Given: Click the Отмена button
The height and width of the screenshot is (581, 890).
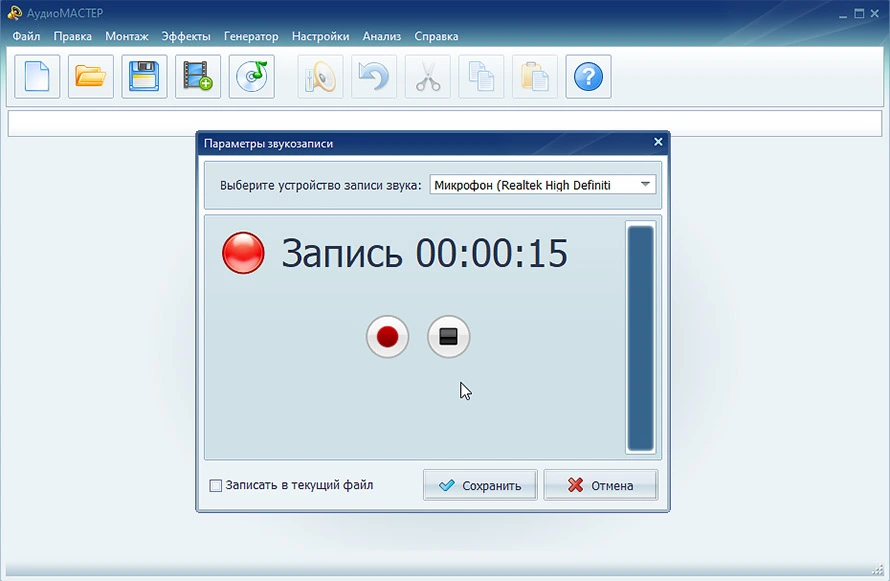Looking at the screenshot, I should click(601, 486).
